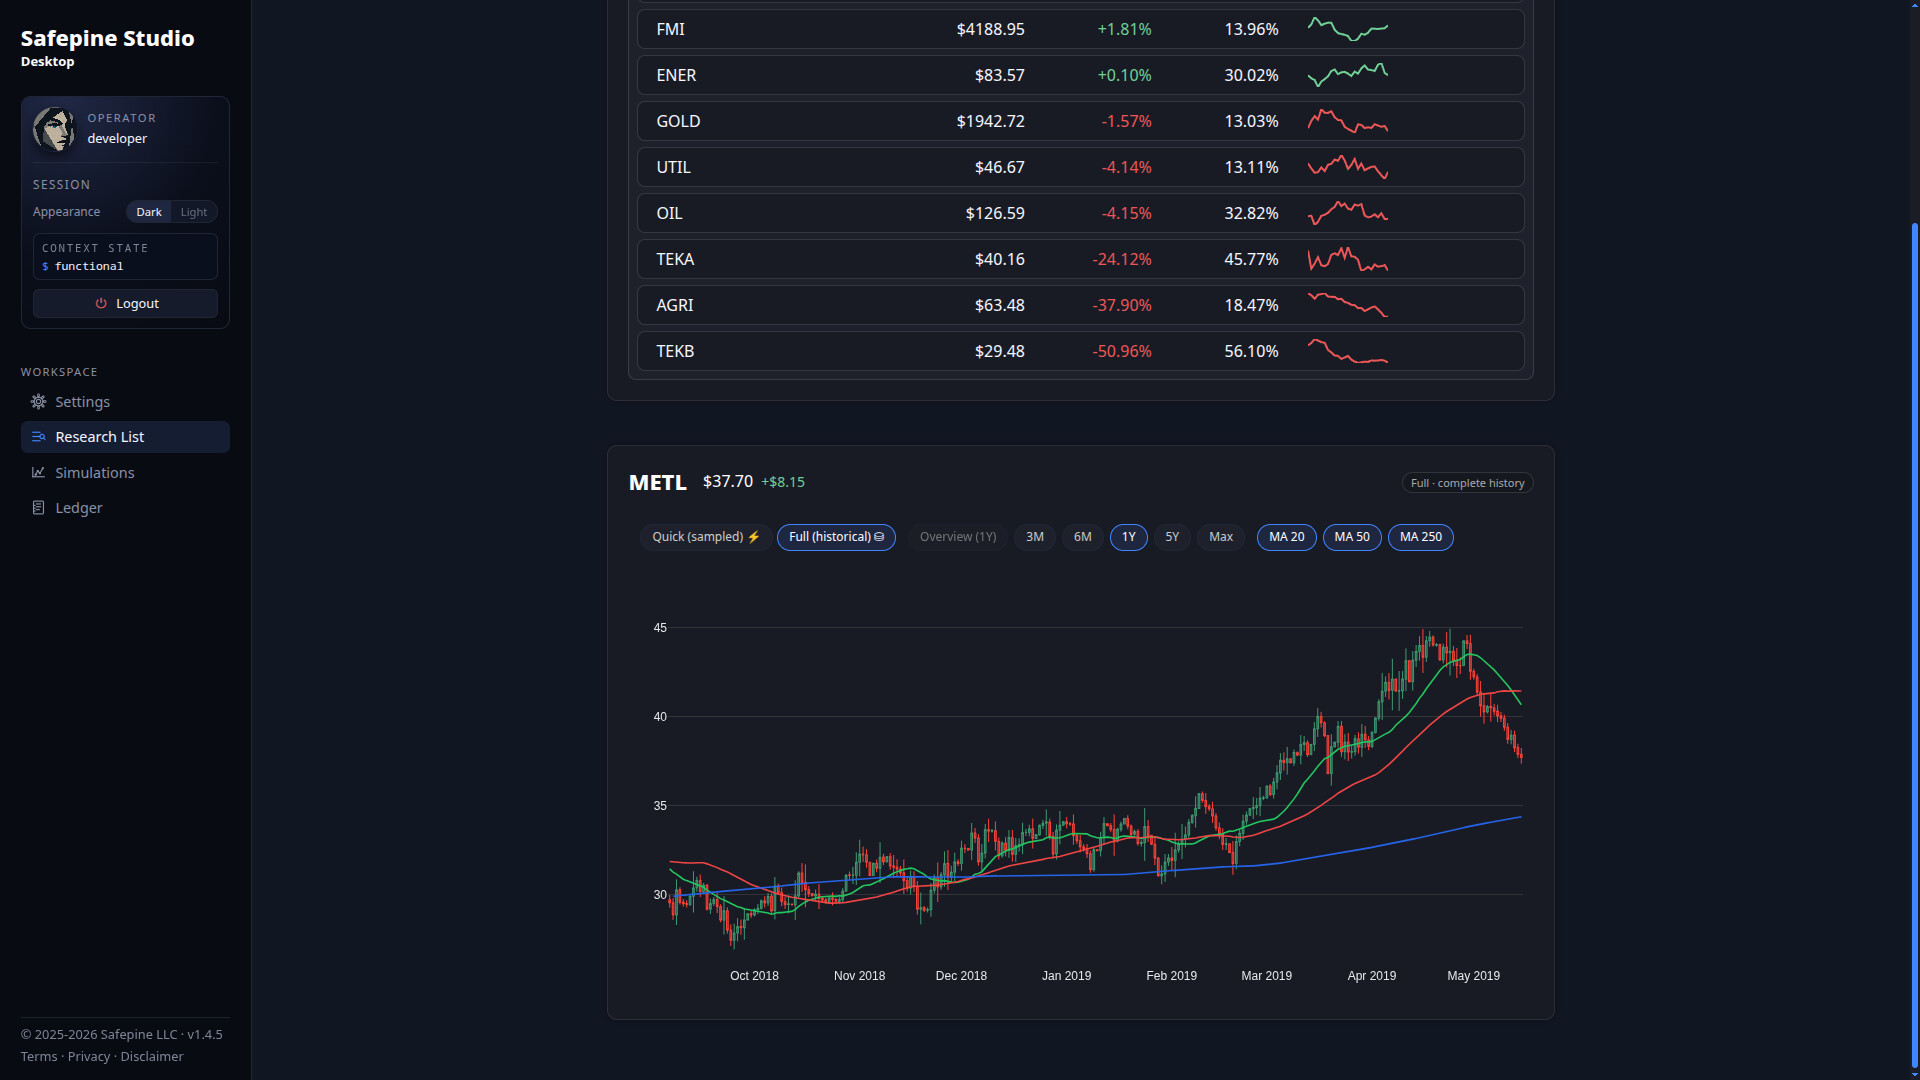Click the Settings gear icon
The height and width of the screenshot is (1080, 1920).
(38, 402)
